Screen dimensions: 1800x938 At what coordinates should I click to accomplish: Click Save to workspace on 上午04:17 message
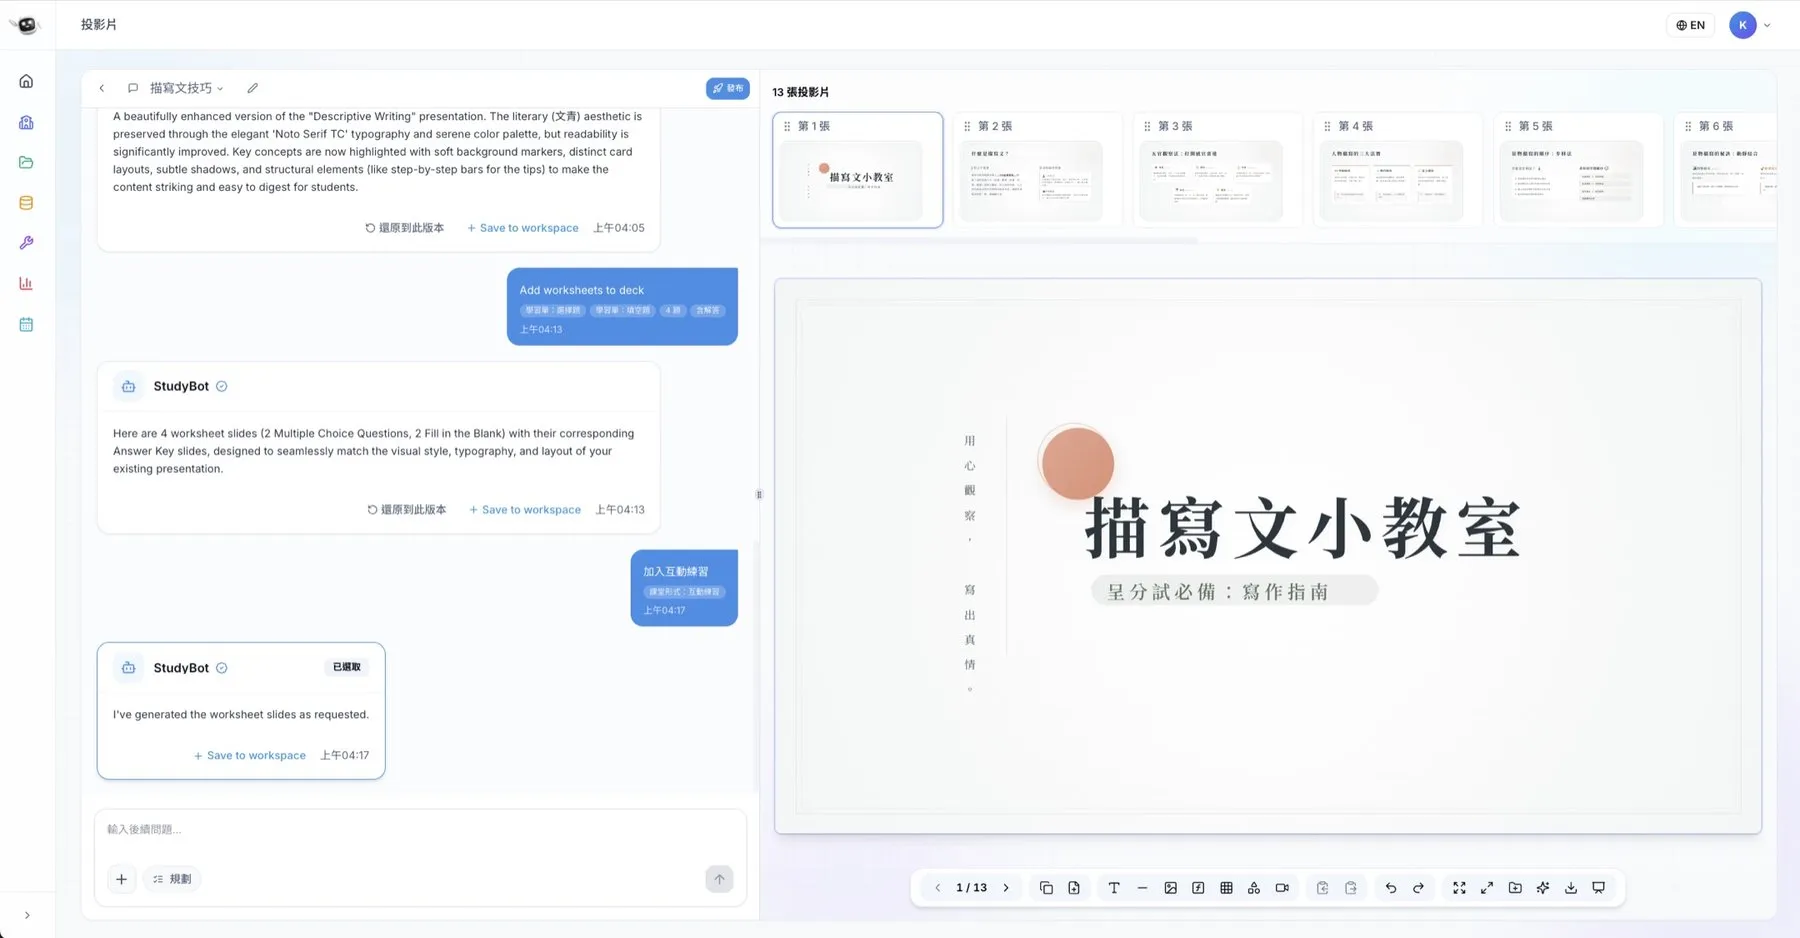click(x=250, y=756)
